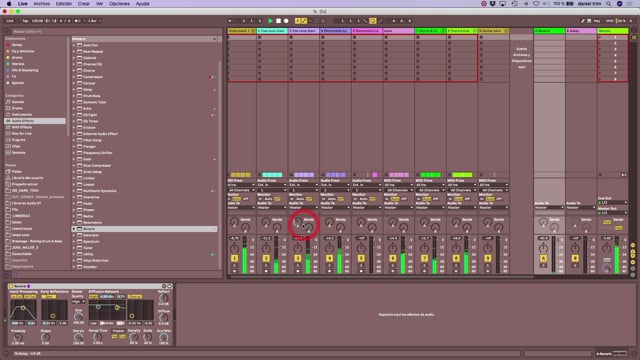Open the Ver menu
The image size is (640, 360).
99,4
